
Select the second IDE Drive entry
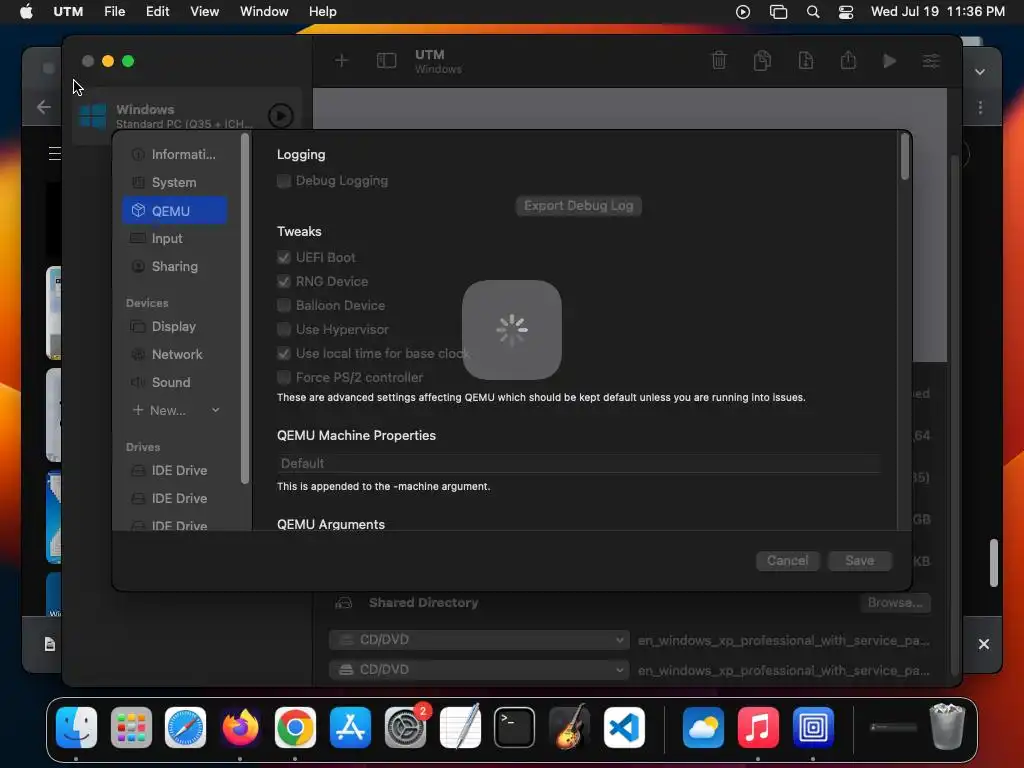(174, 499)
